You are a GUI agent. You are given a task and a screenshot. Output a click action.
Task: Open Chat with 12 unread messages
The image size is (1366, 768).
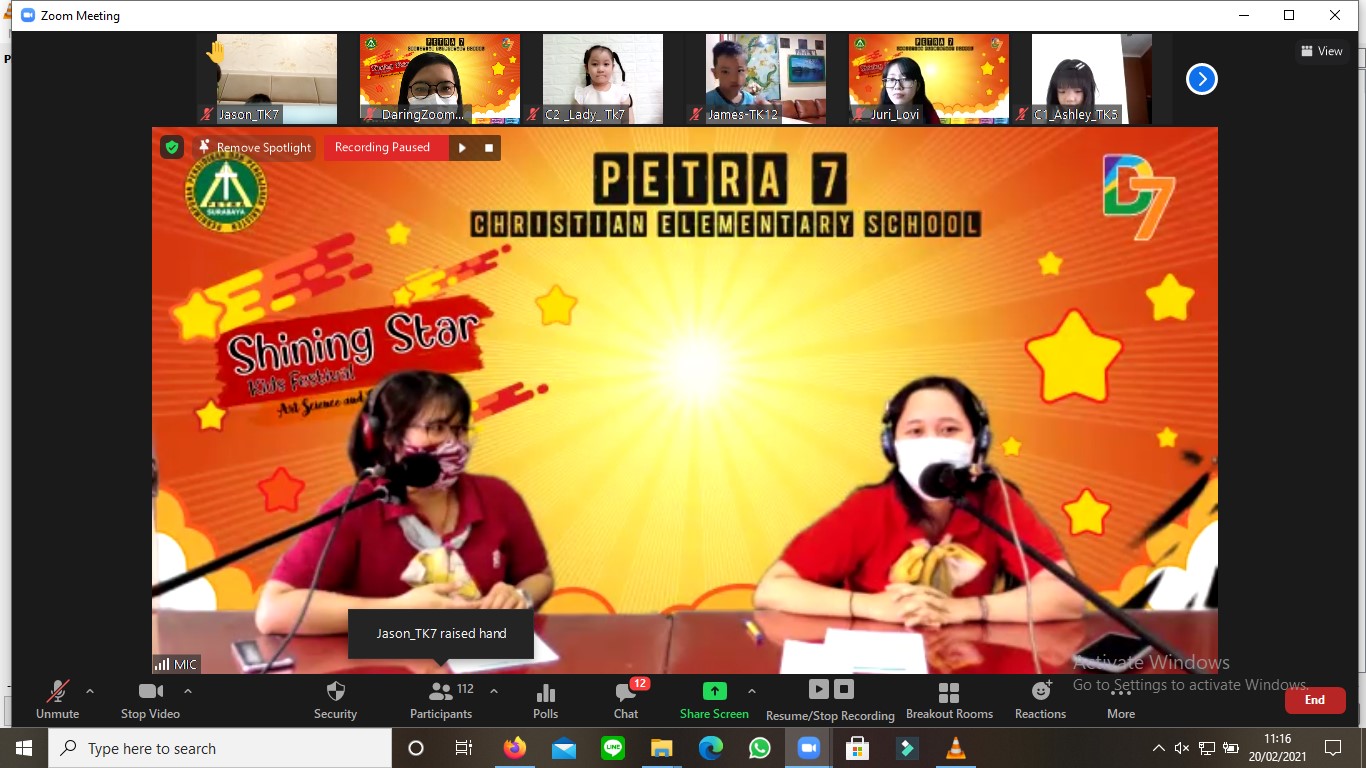(x=626, y=692)
